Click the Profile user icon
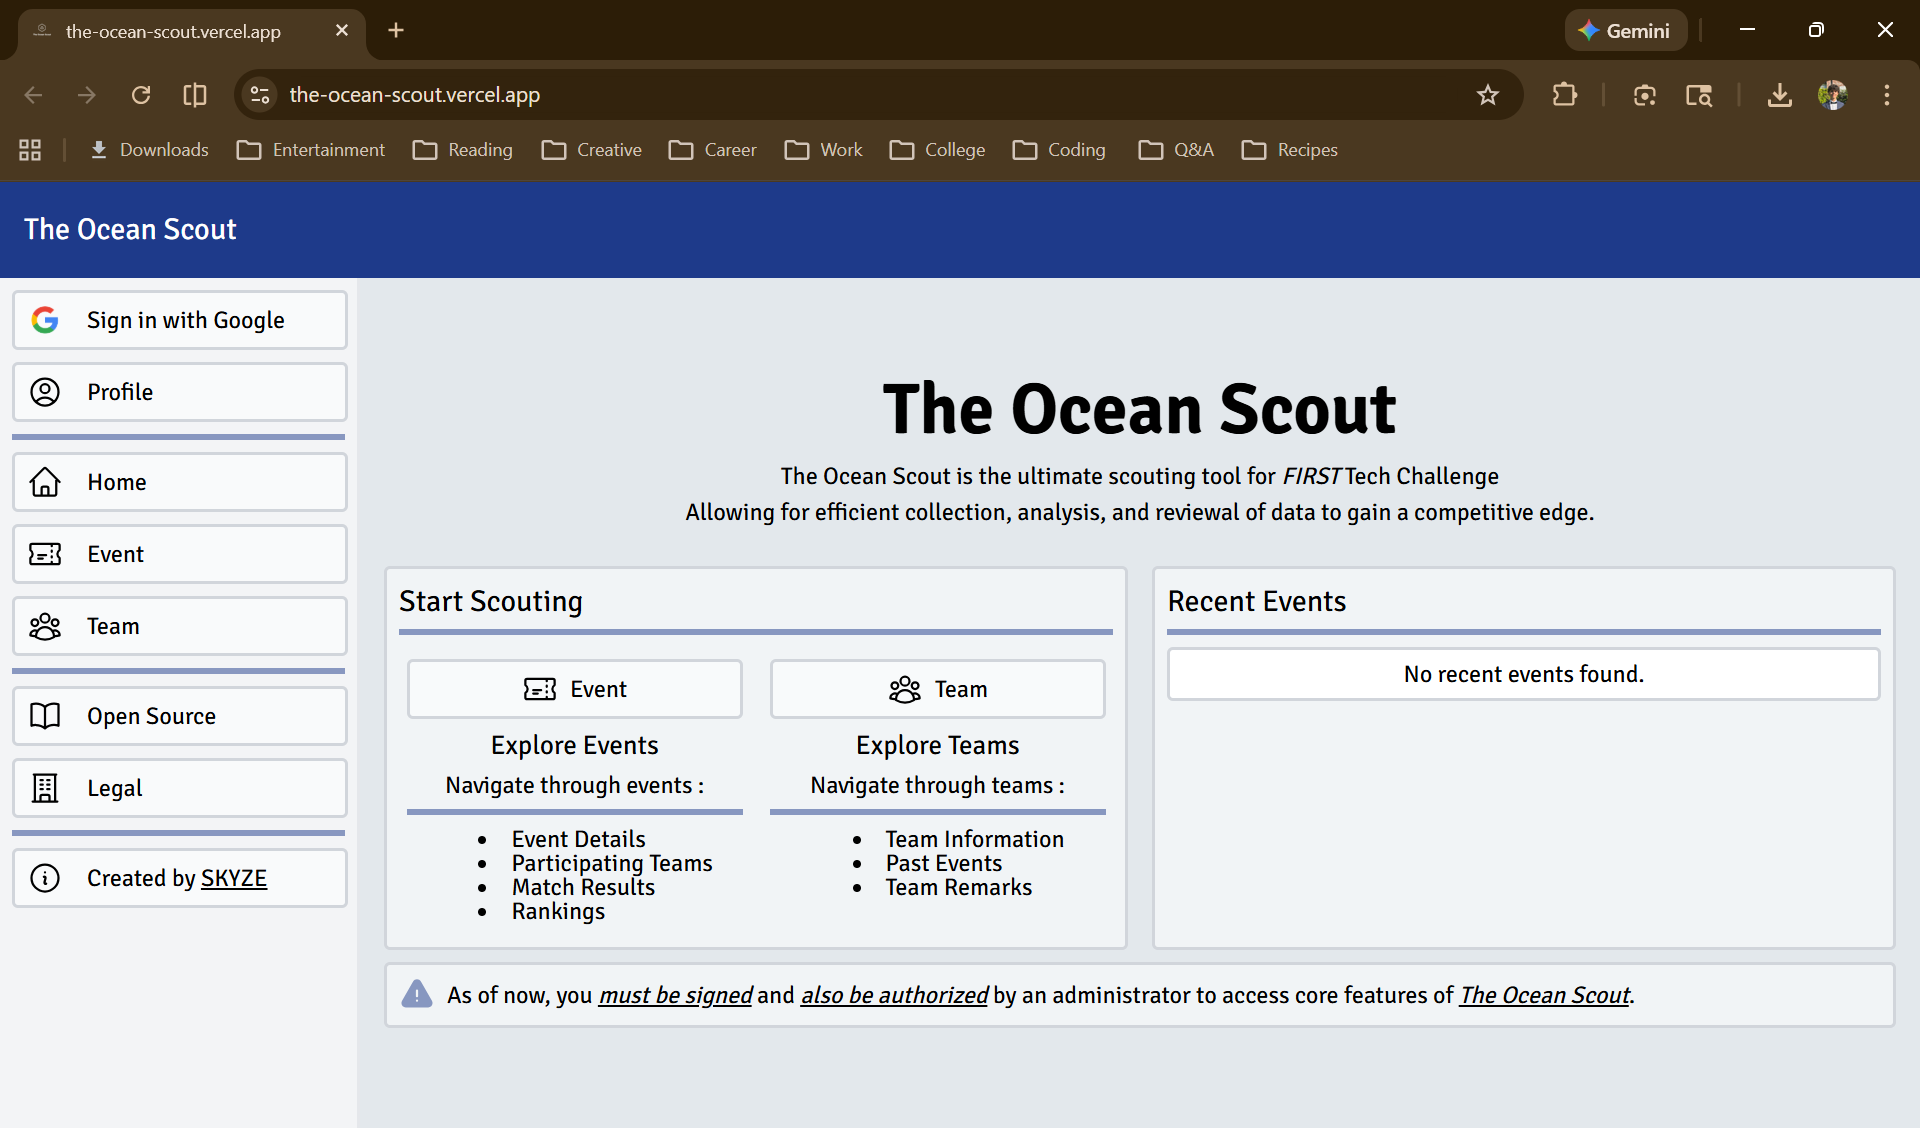The image size is (1920, 1128). point(45,392)
